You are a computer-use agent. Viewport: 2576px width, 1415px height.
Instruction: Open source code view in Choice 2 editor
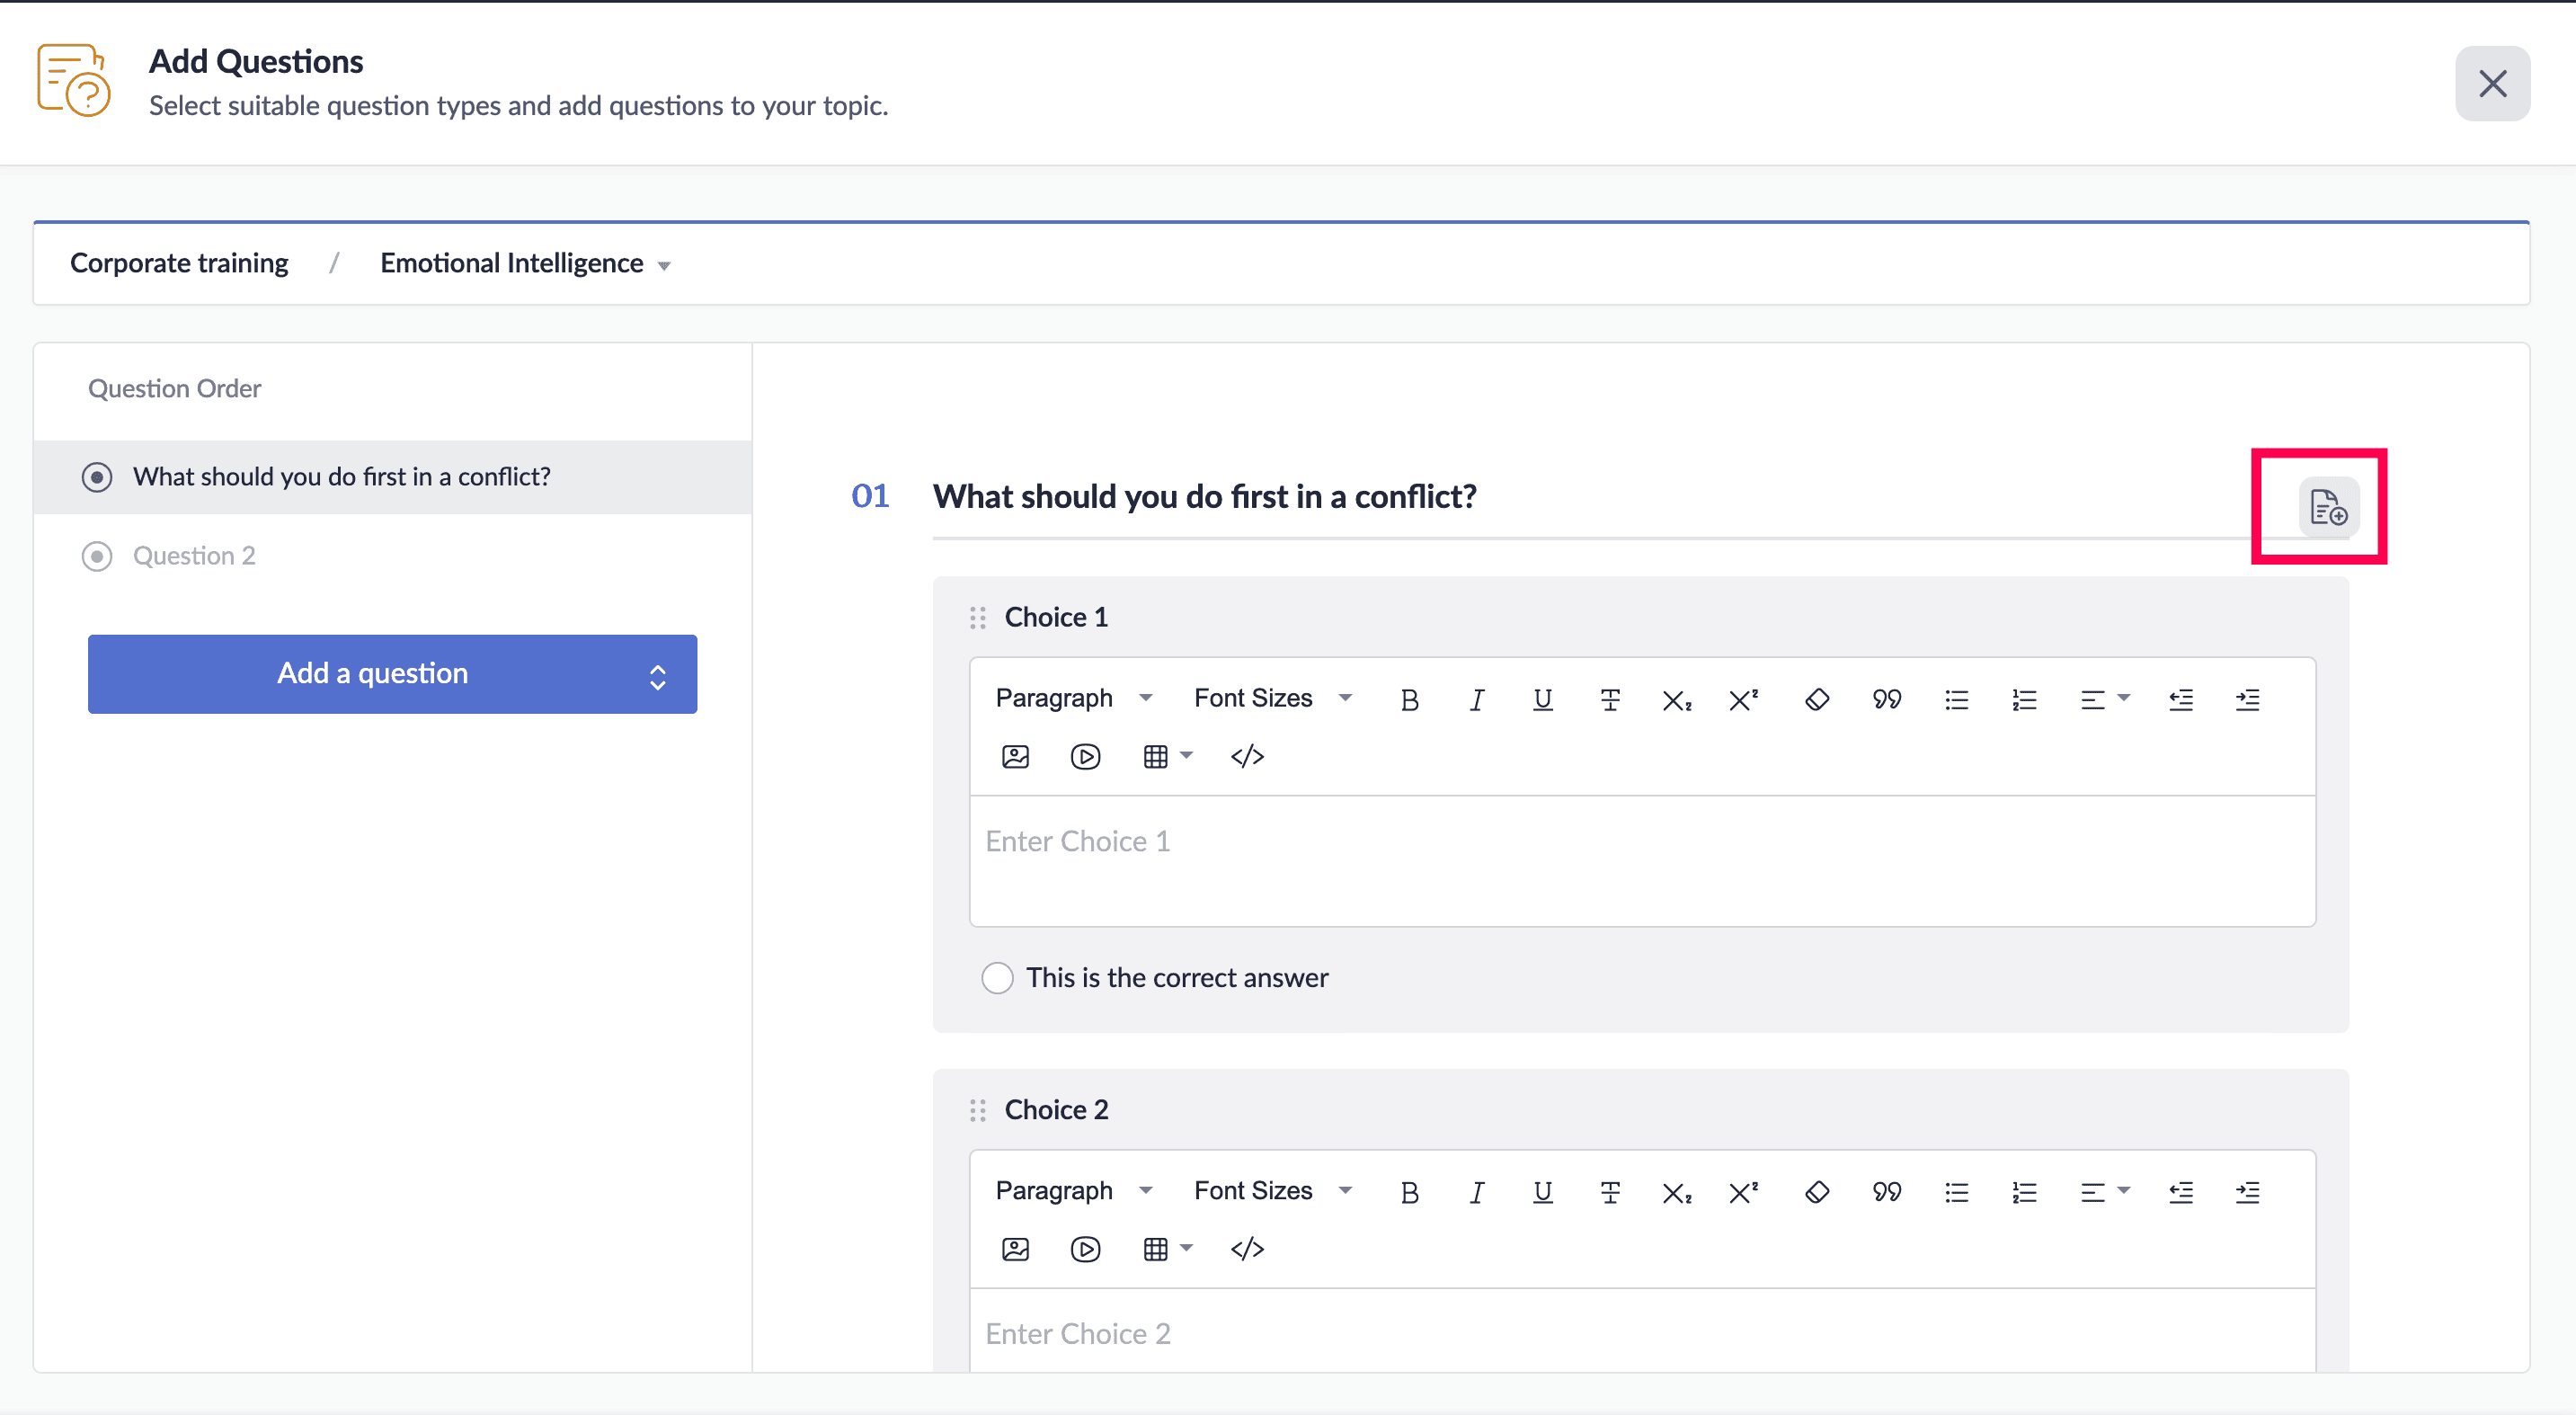point(1247,1249)
